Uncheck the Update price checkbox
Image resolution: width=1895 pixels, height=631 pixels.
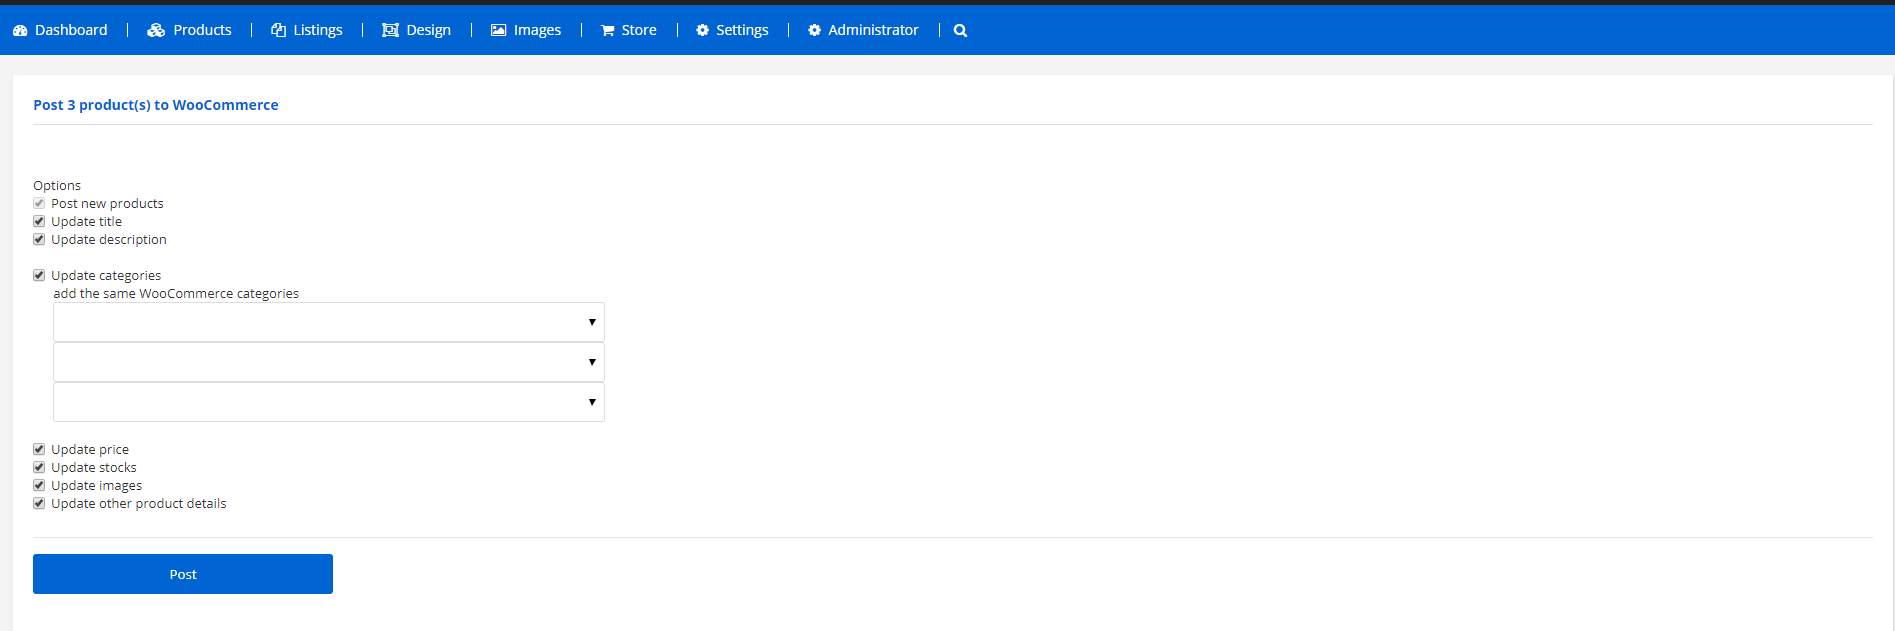(39, 449)
